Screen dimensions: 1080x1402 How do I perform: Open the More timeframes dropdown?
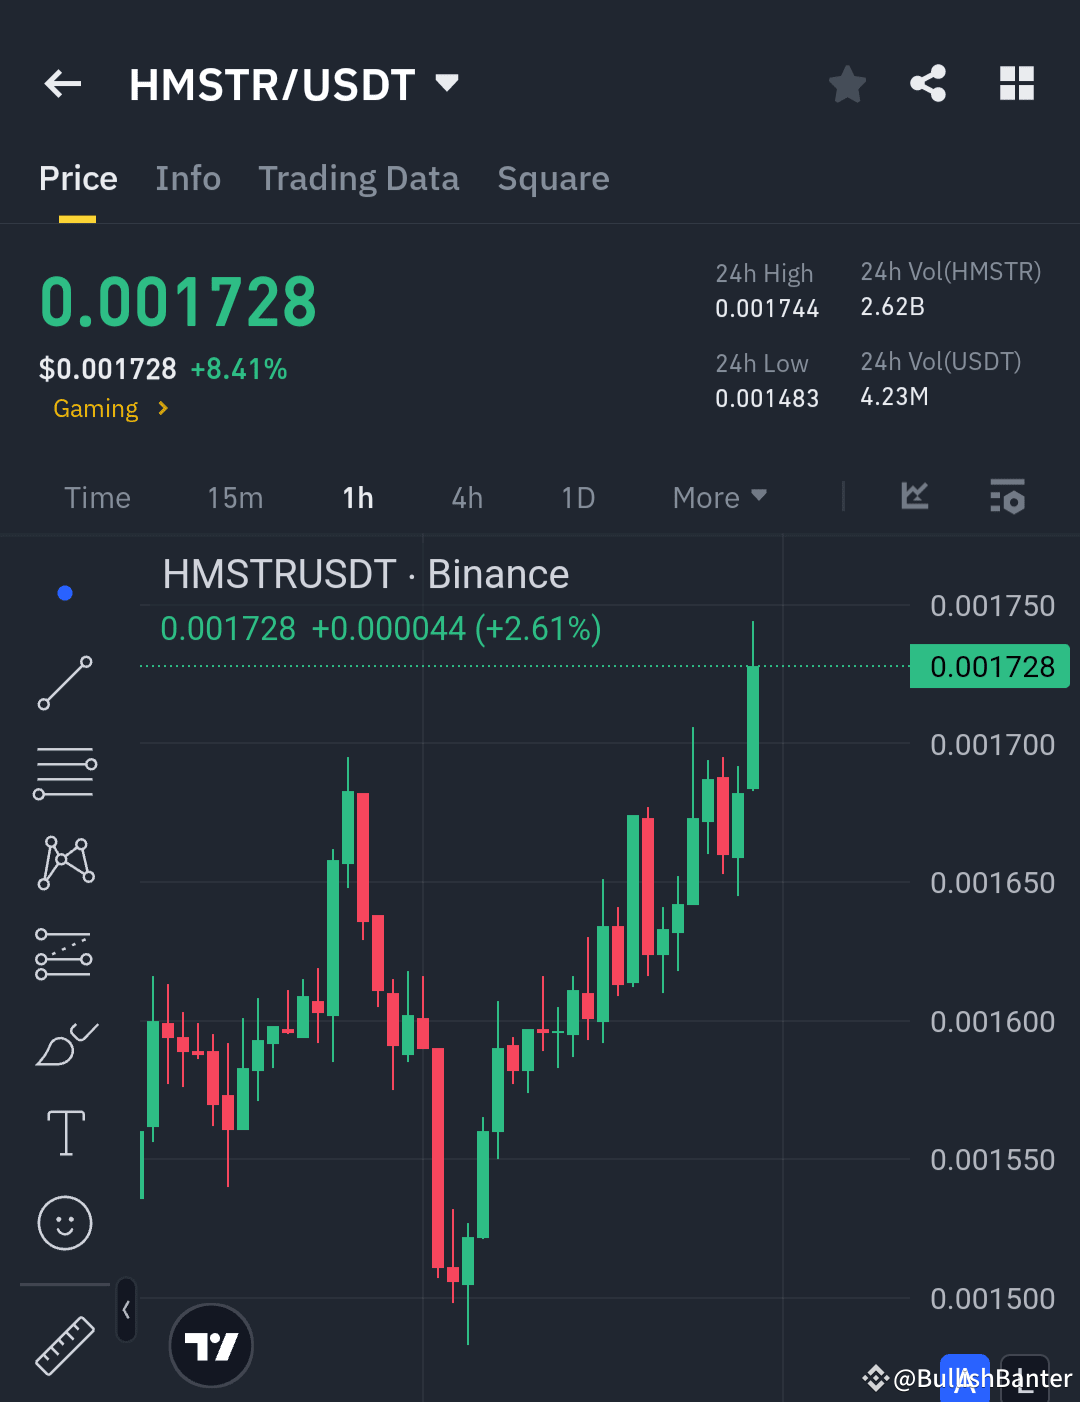click(x=718, y=497)
